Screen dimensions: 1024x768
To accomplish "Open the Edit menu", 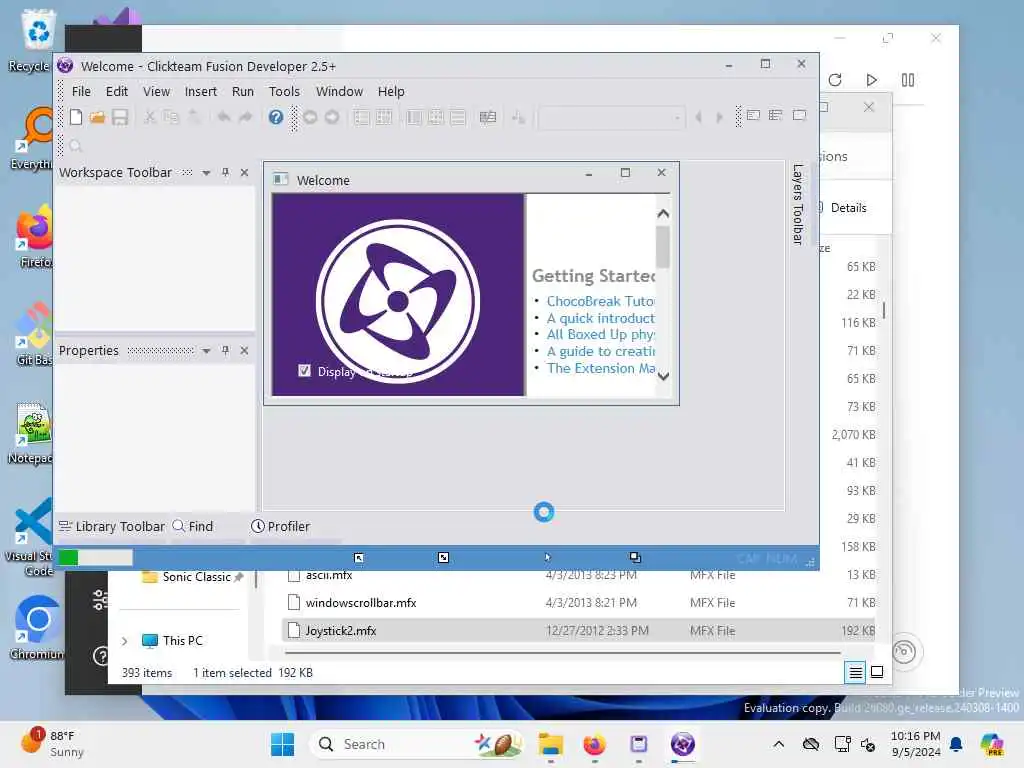I will point(117,91).
